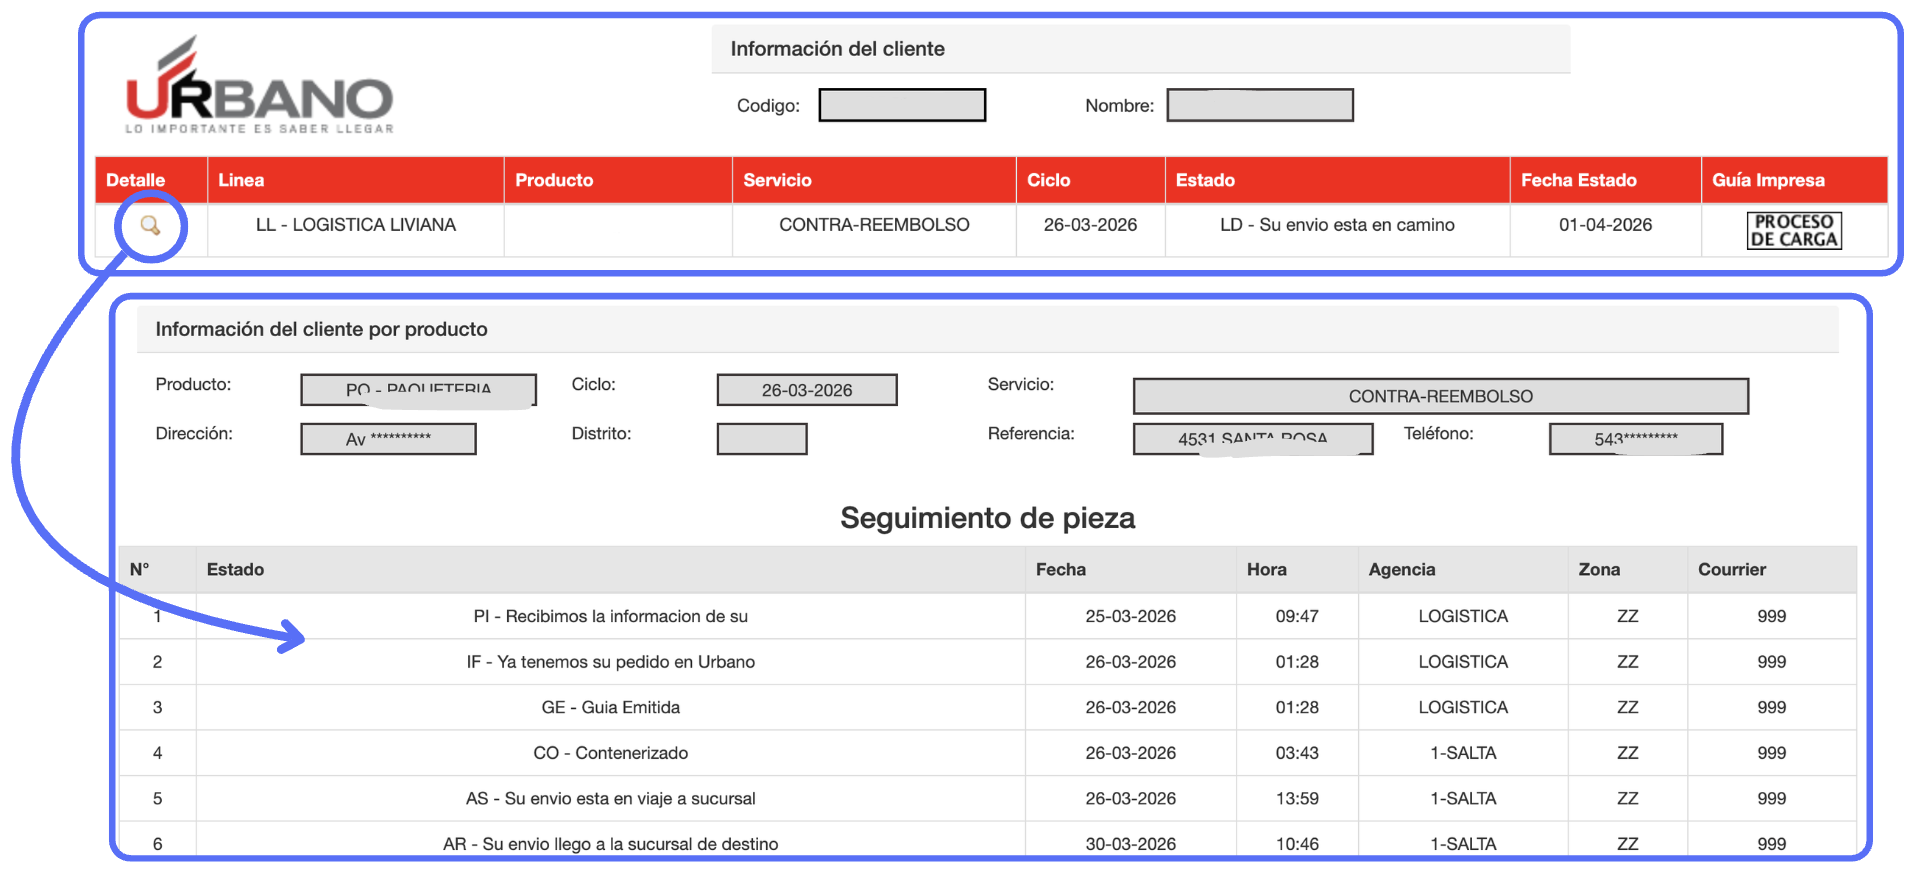Click the Proceso de Carga guide image

click(1793, 230)
